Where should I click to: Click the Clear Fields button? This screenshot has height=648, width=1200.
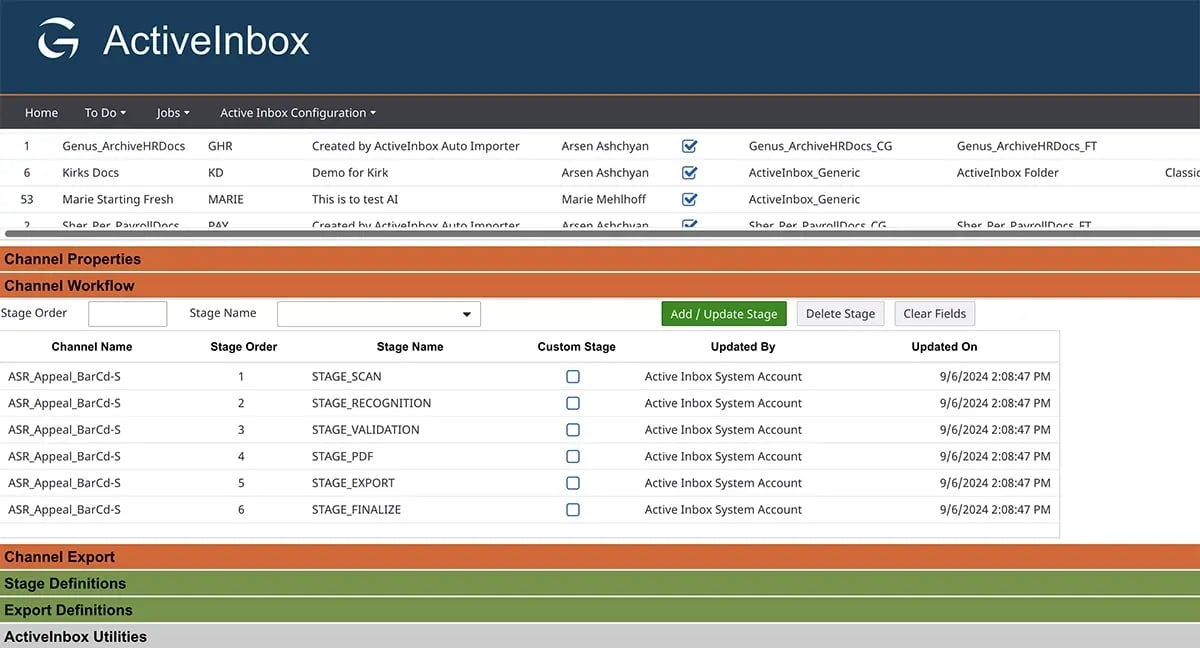[935, 314]
